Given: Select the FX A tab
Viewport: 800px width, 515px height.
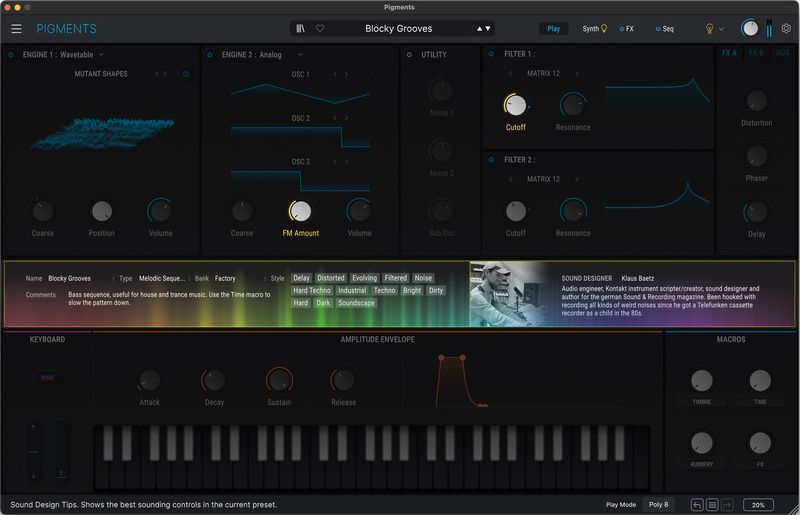Looking at the screenshot, I should click(x=729, y=53).
